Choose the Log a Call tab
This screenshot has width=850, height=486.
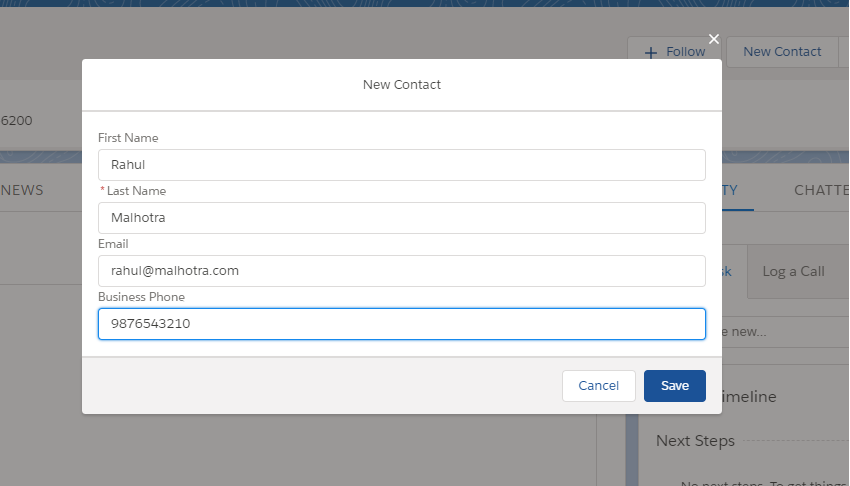click(x=793, y=271)
